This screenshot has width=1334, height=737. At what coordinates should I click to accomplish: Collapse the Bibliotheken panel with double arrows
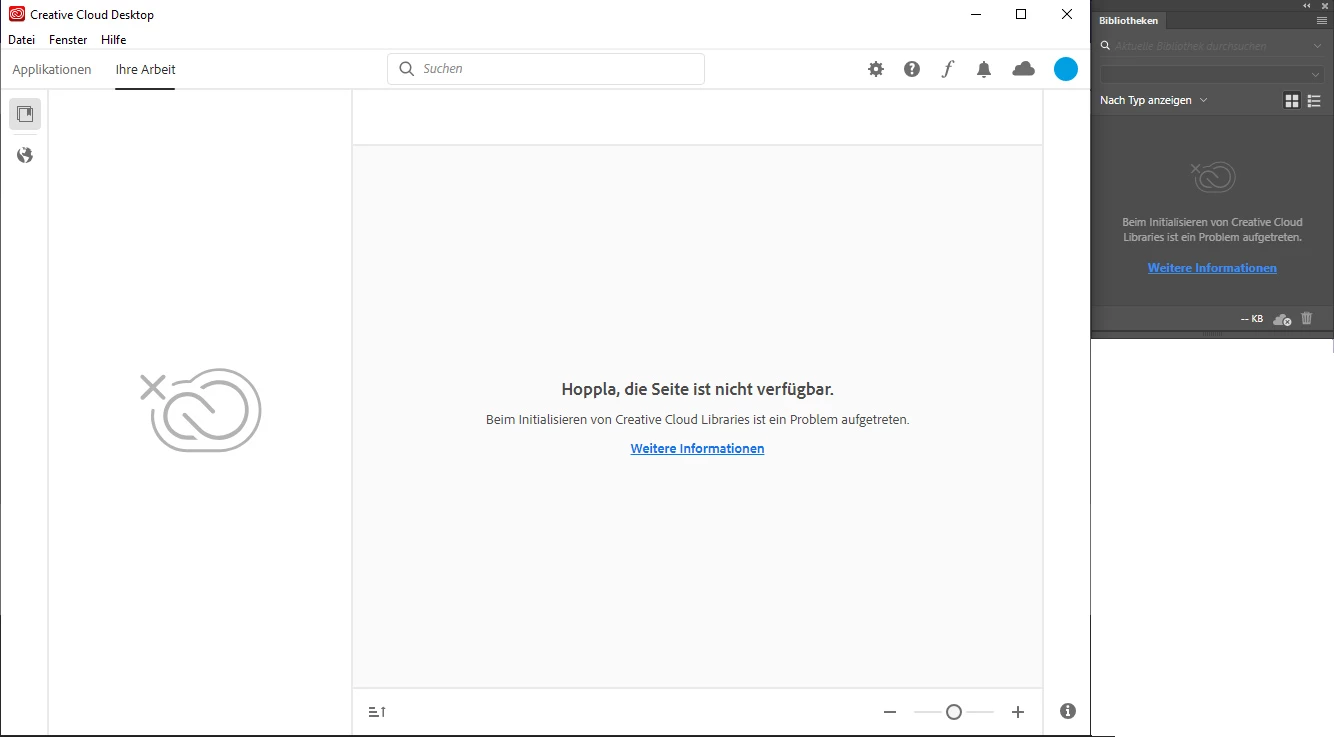[x=1306, y=5]
